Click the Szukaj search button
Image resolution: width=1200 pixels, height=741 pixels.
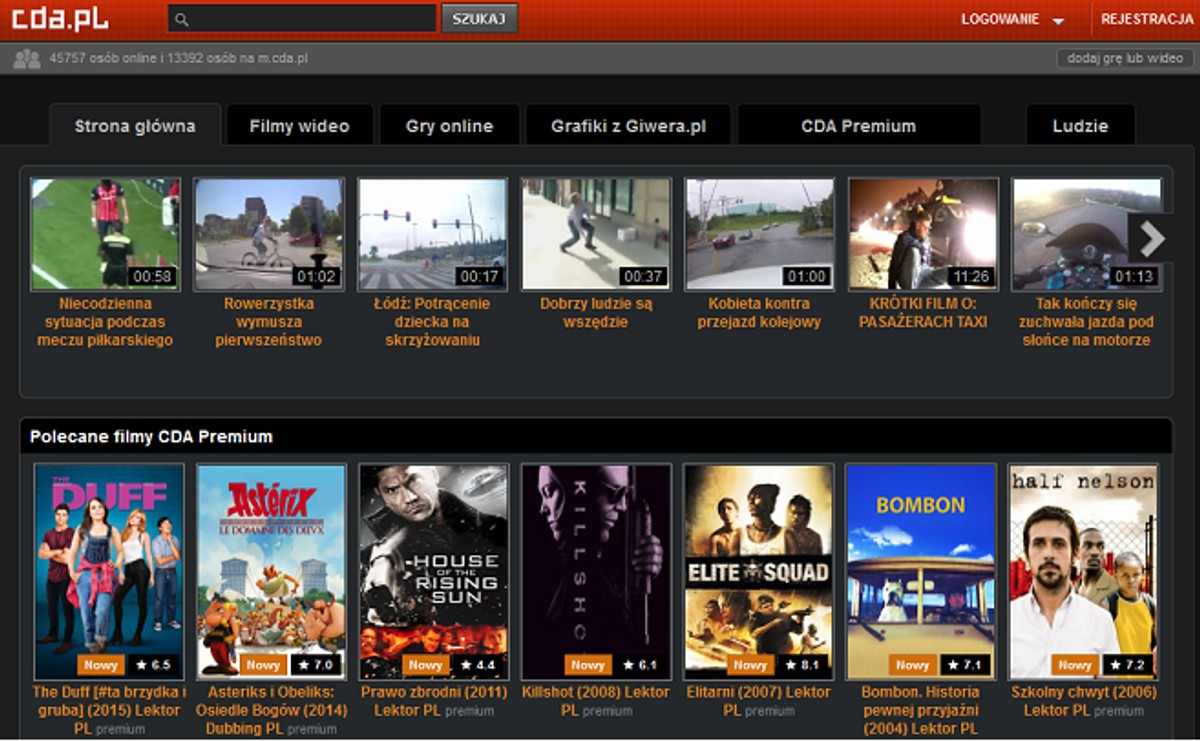pos(479,18)
